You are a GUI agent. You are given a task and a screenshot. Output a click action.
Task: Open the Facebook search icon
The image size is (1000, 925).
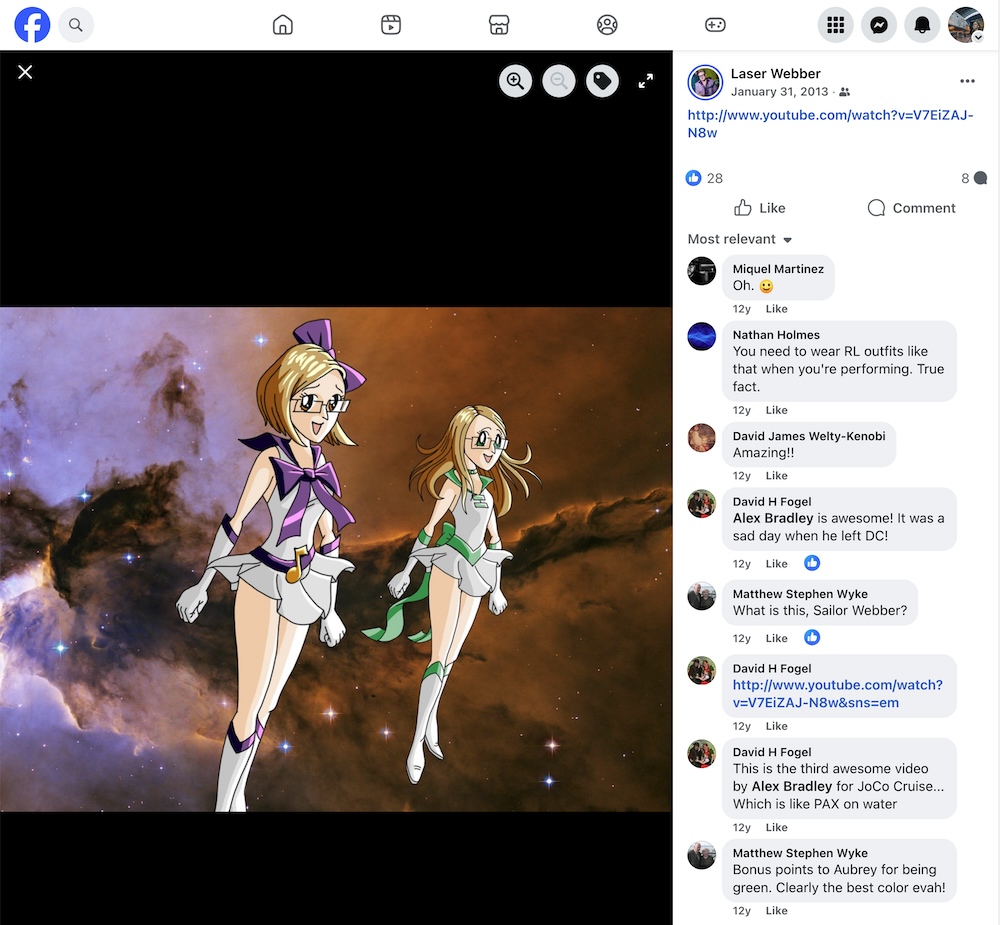[x=76, y=25]
